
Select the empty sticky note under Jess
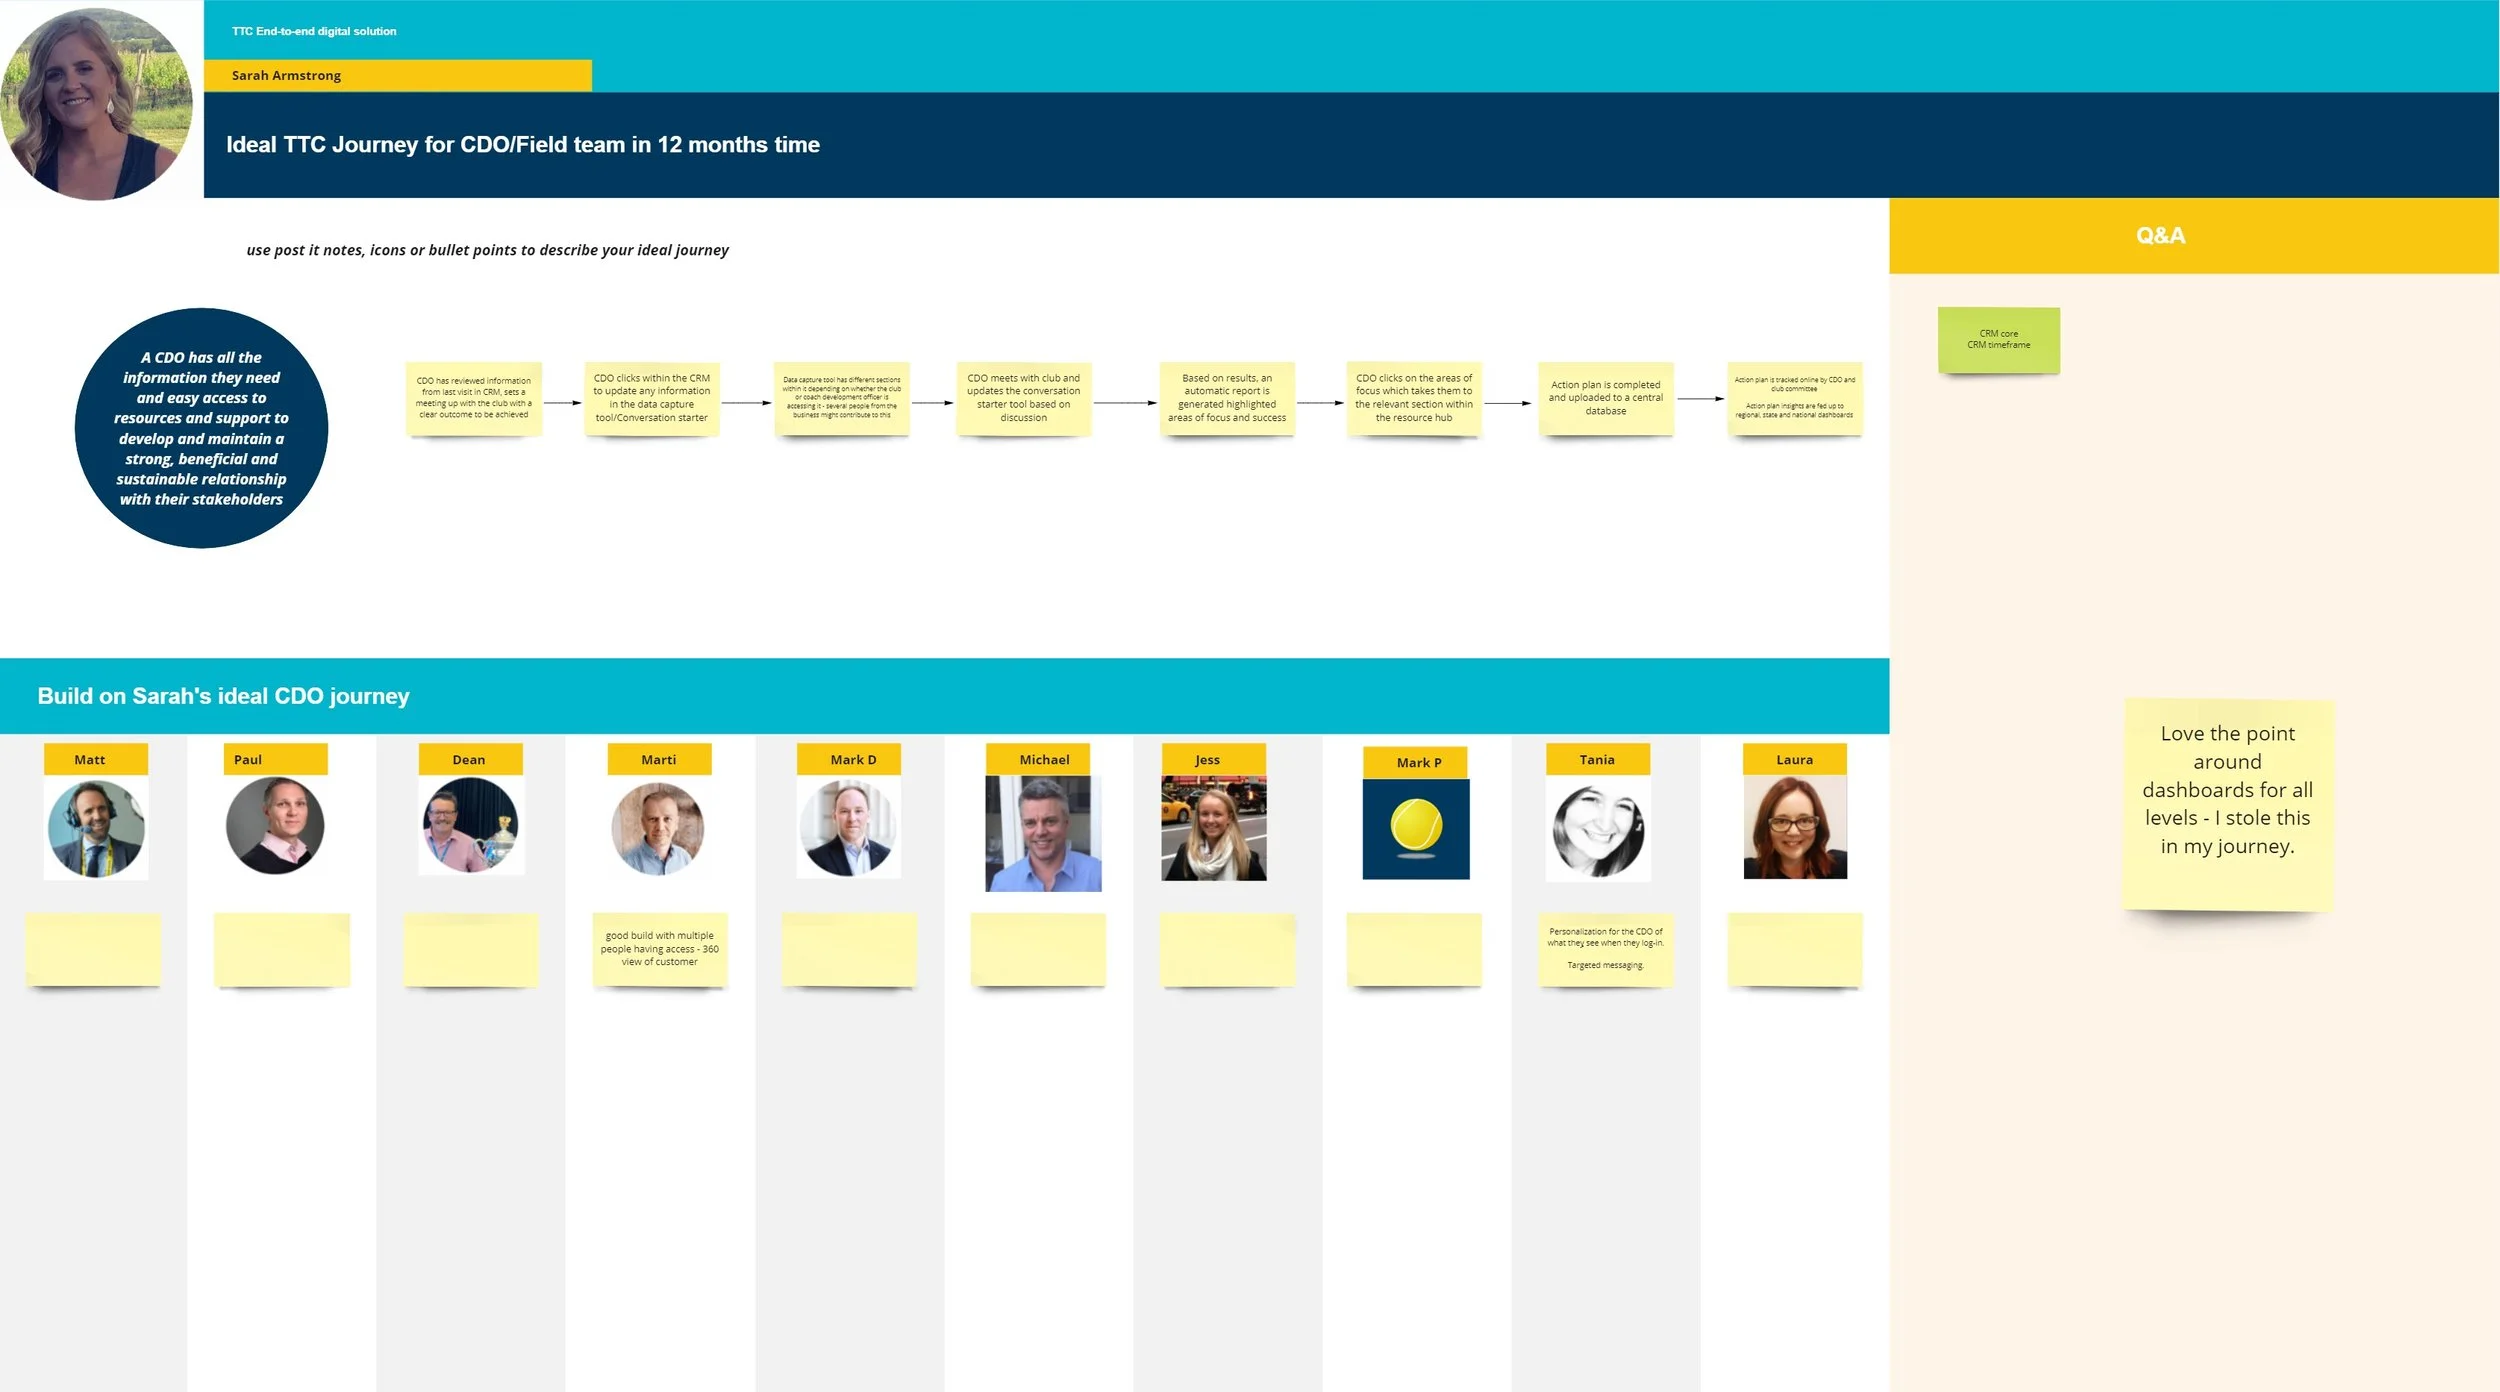point(1226,949)
